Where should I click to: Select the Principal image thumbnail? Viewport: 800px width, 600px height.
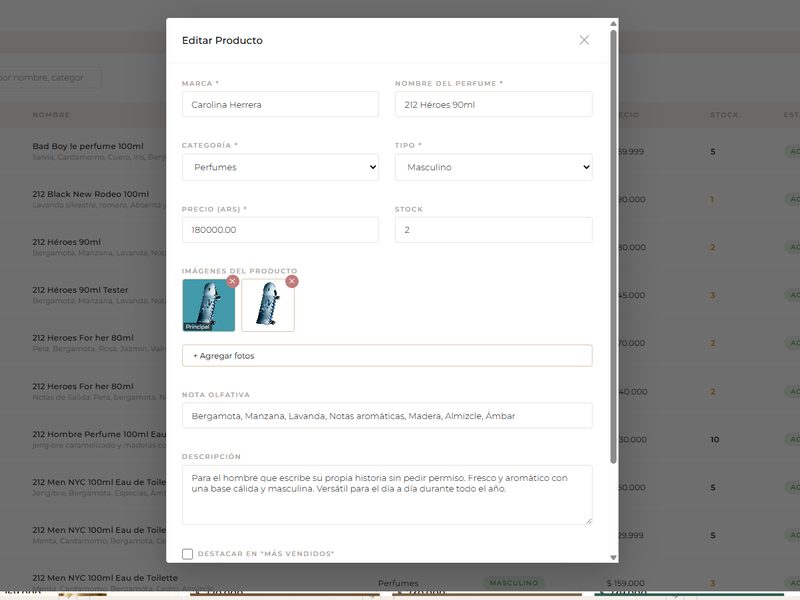coord(209,305)
